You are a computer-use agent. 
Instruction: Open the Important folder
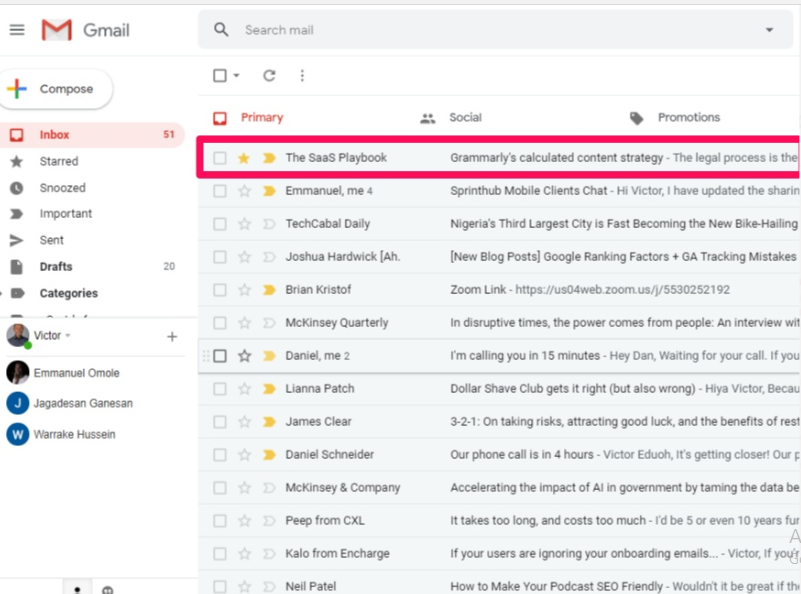pos(65,214)
